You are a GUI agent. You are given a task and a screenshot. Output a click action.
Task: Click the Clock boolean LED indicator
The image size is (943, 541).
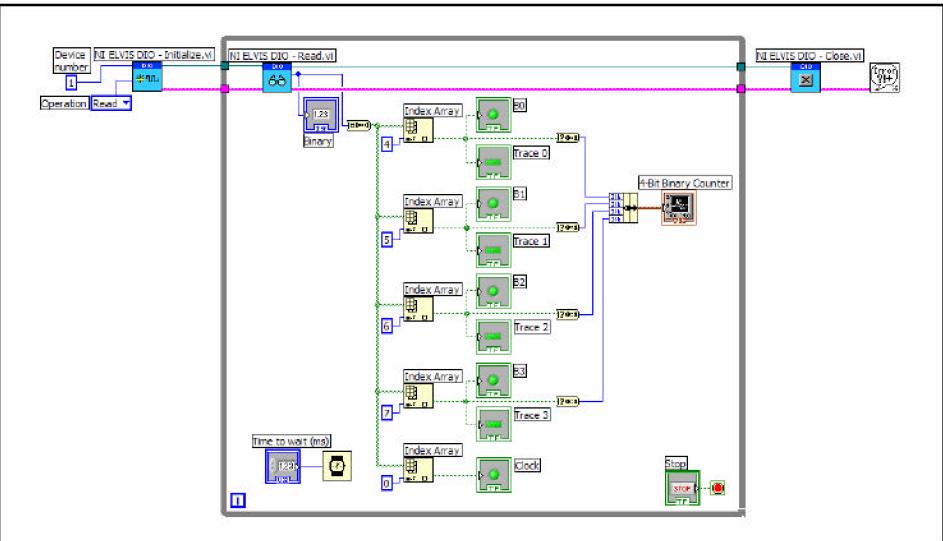[494, 474]
